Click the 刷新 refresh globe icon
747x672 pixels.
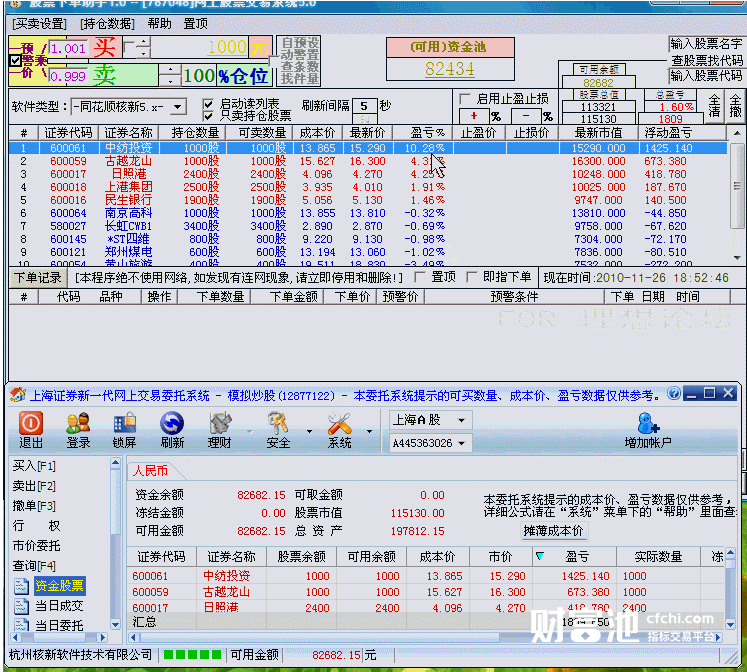pyautogui.click(x=172, y=423)
